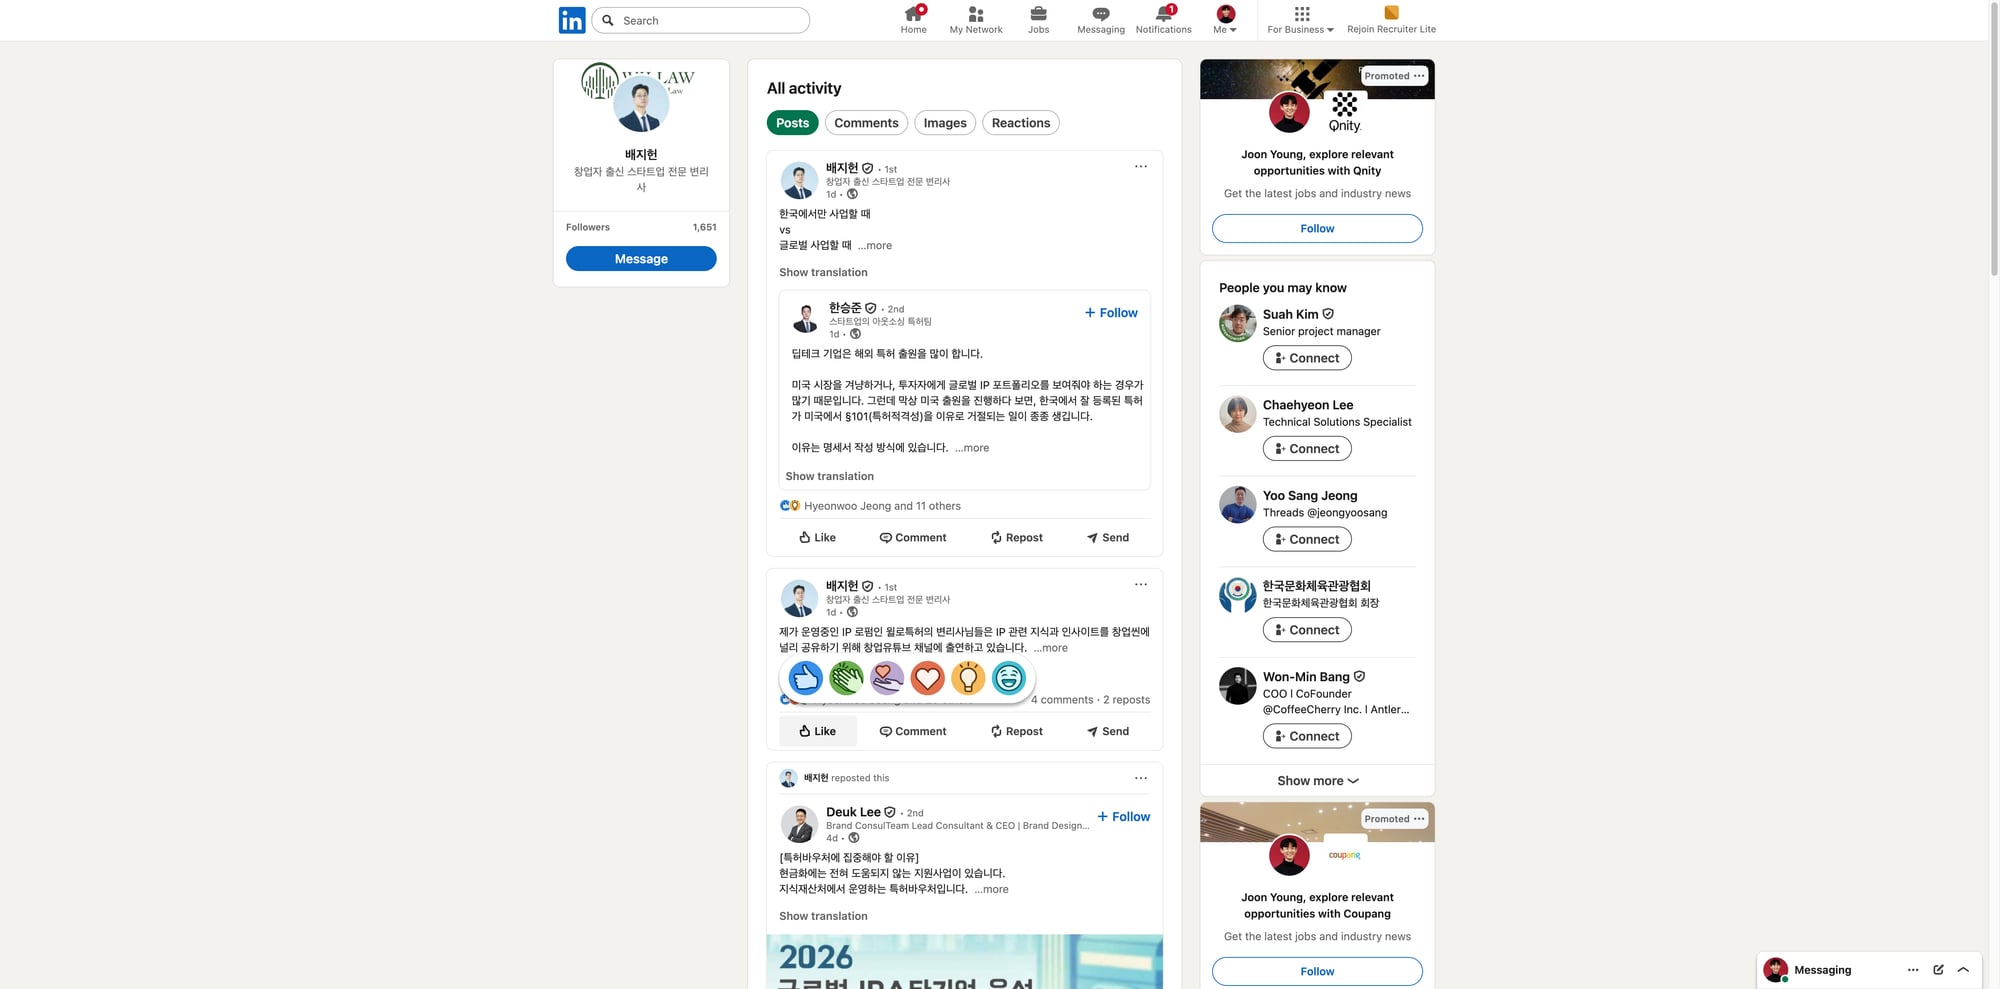2000x989 pixels.
Task: Choose the Insightful lightbulb reaction
Action: 967,678
